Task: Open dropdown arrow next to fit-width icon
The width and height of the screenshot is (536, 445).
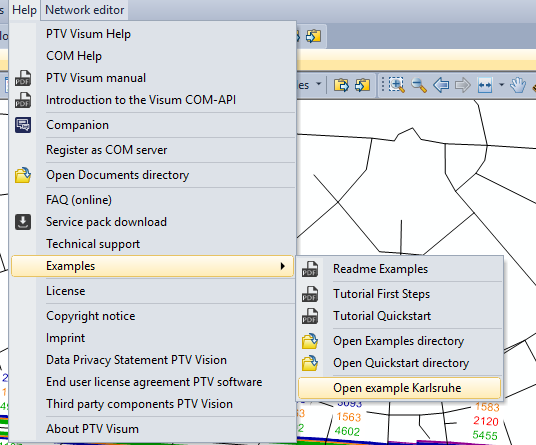Action: [501, 84]
